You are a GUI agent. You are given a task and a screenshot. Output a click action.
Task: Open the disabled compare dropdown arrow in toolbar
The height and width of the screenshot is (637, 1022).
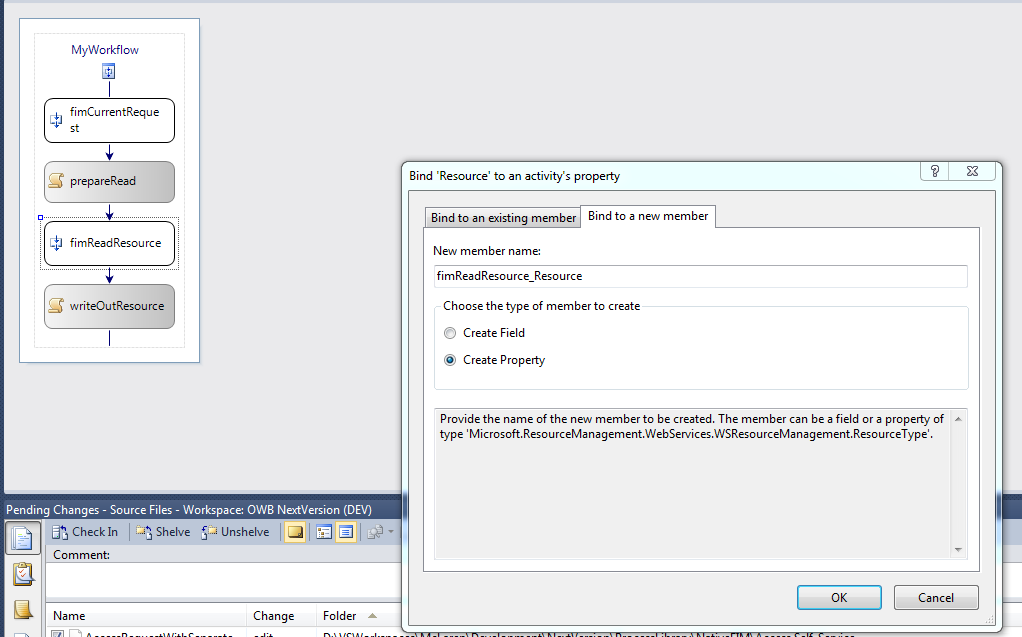391,532
